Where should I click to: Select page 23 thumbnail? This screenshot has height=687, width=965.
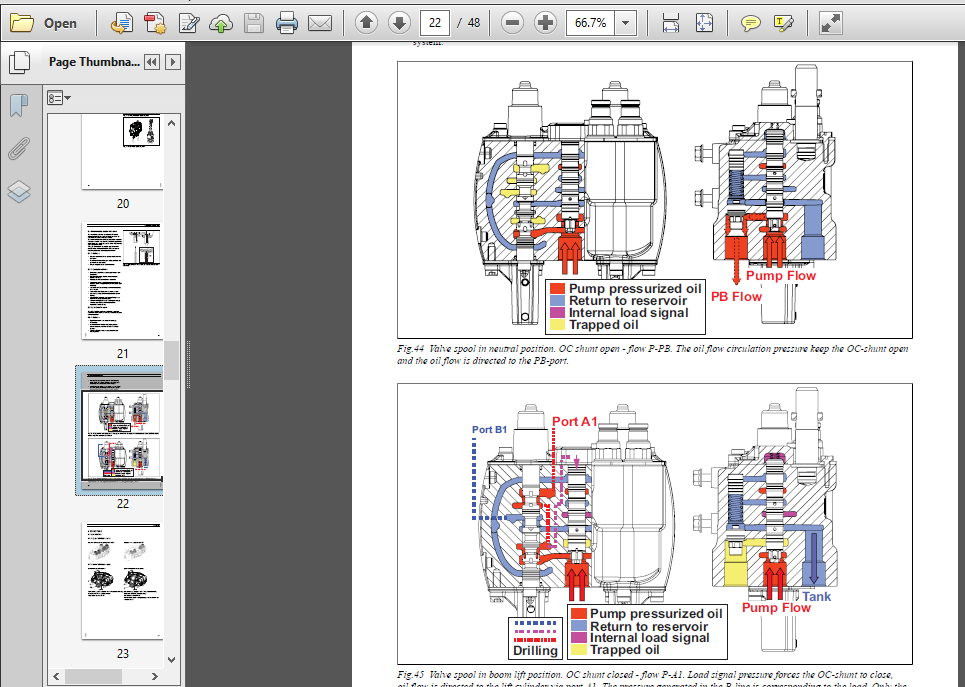(122, 581)
